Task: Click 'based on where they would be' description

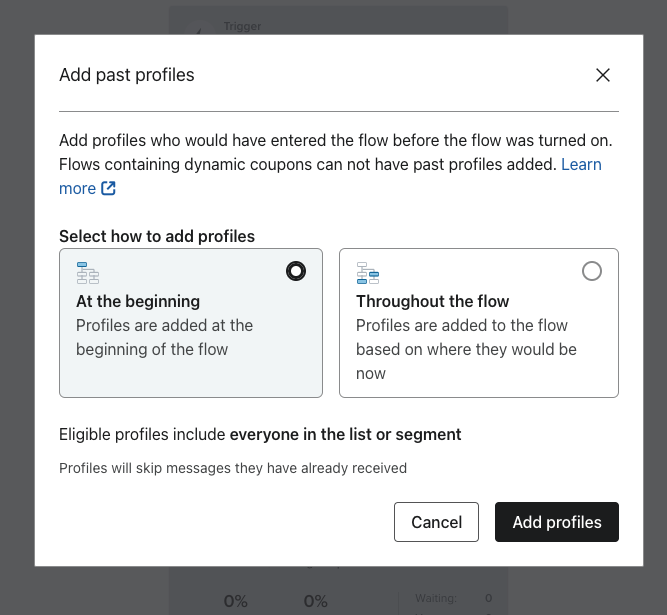Action: click(x=466, y=349)
